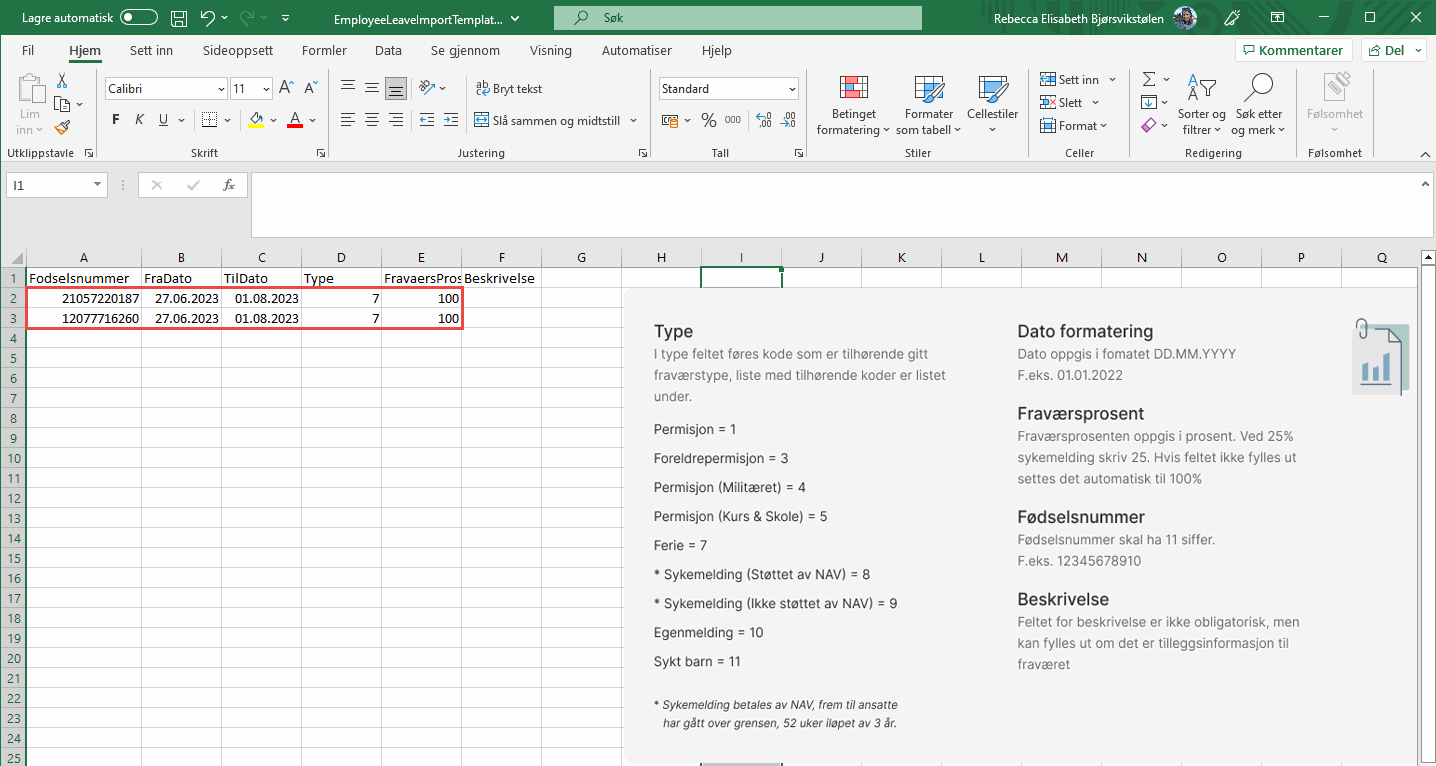1436x766 pixels.
Task: Apply bold formatting with the F icon
Action: pos(114,118)
